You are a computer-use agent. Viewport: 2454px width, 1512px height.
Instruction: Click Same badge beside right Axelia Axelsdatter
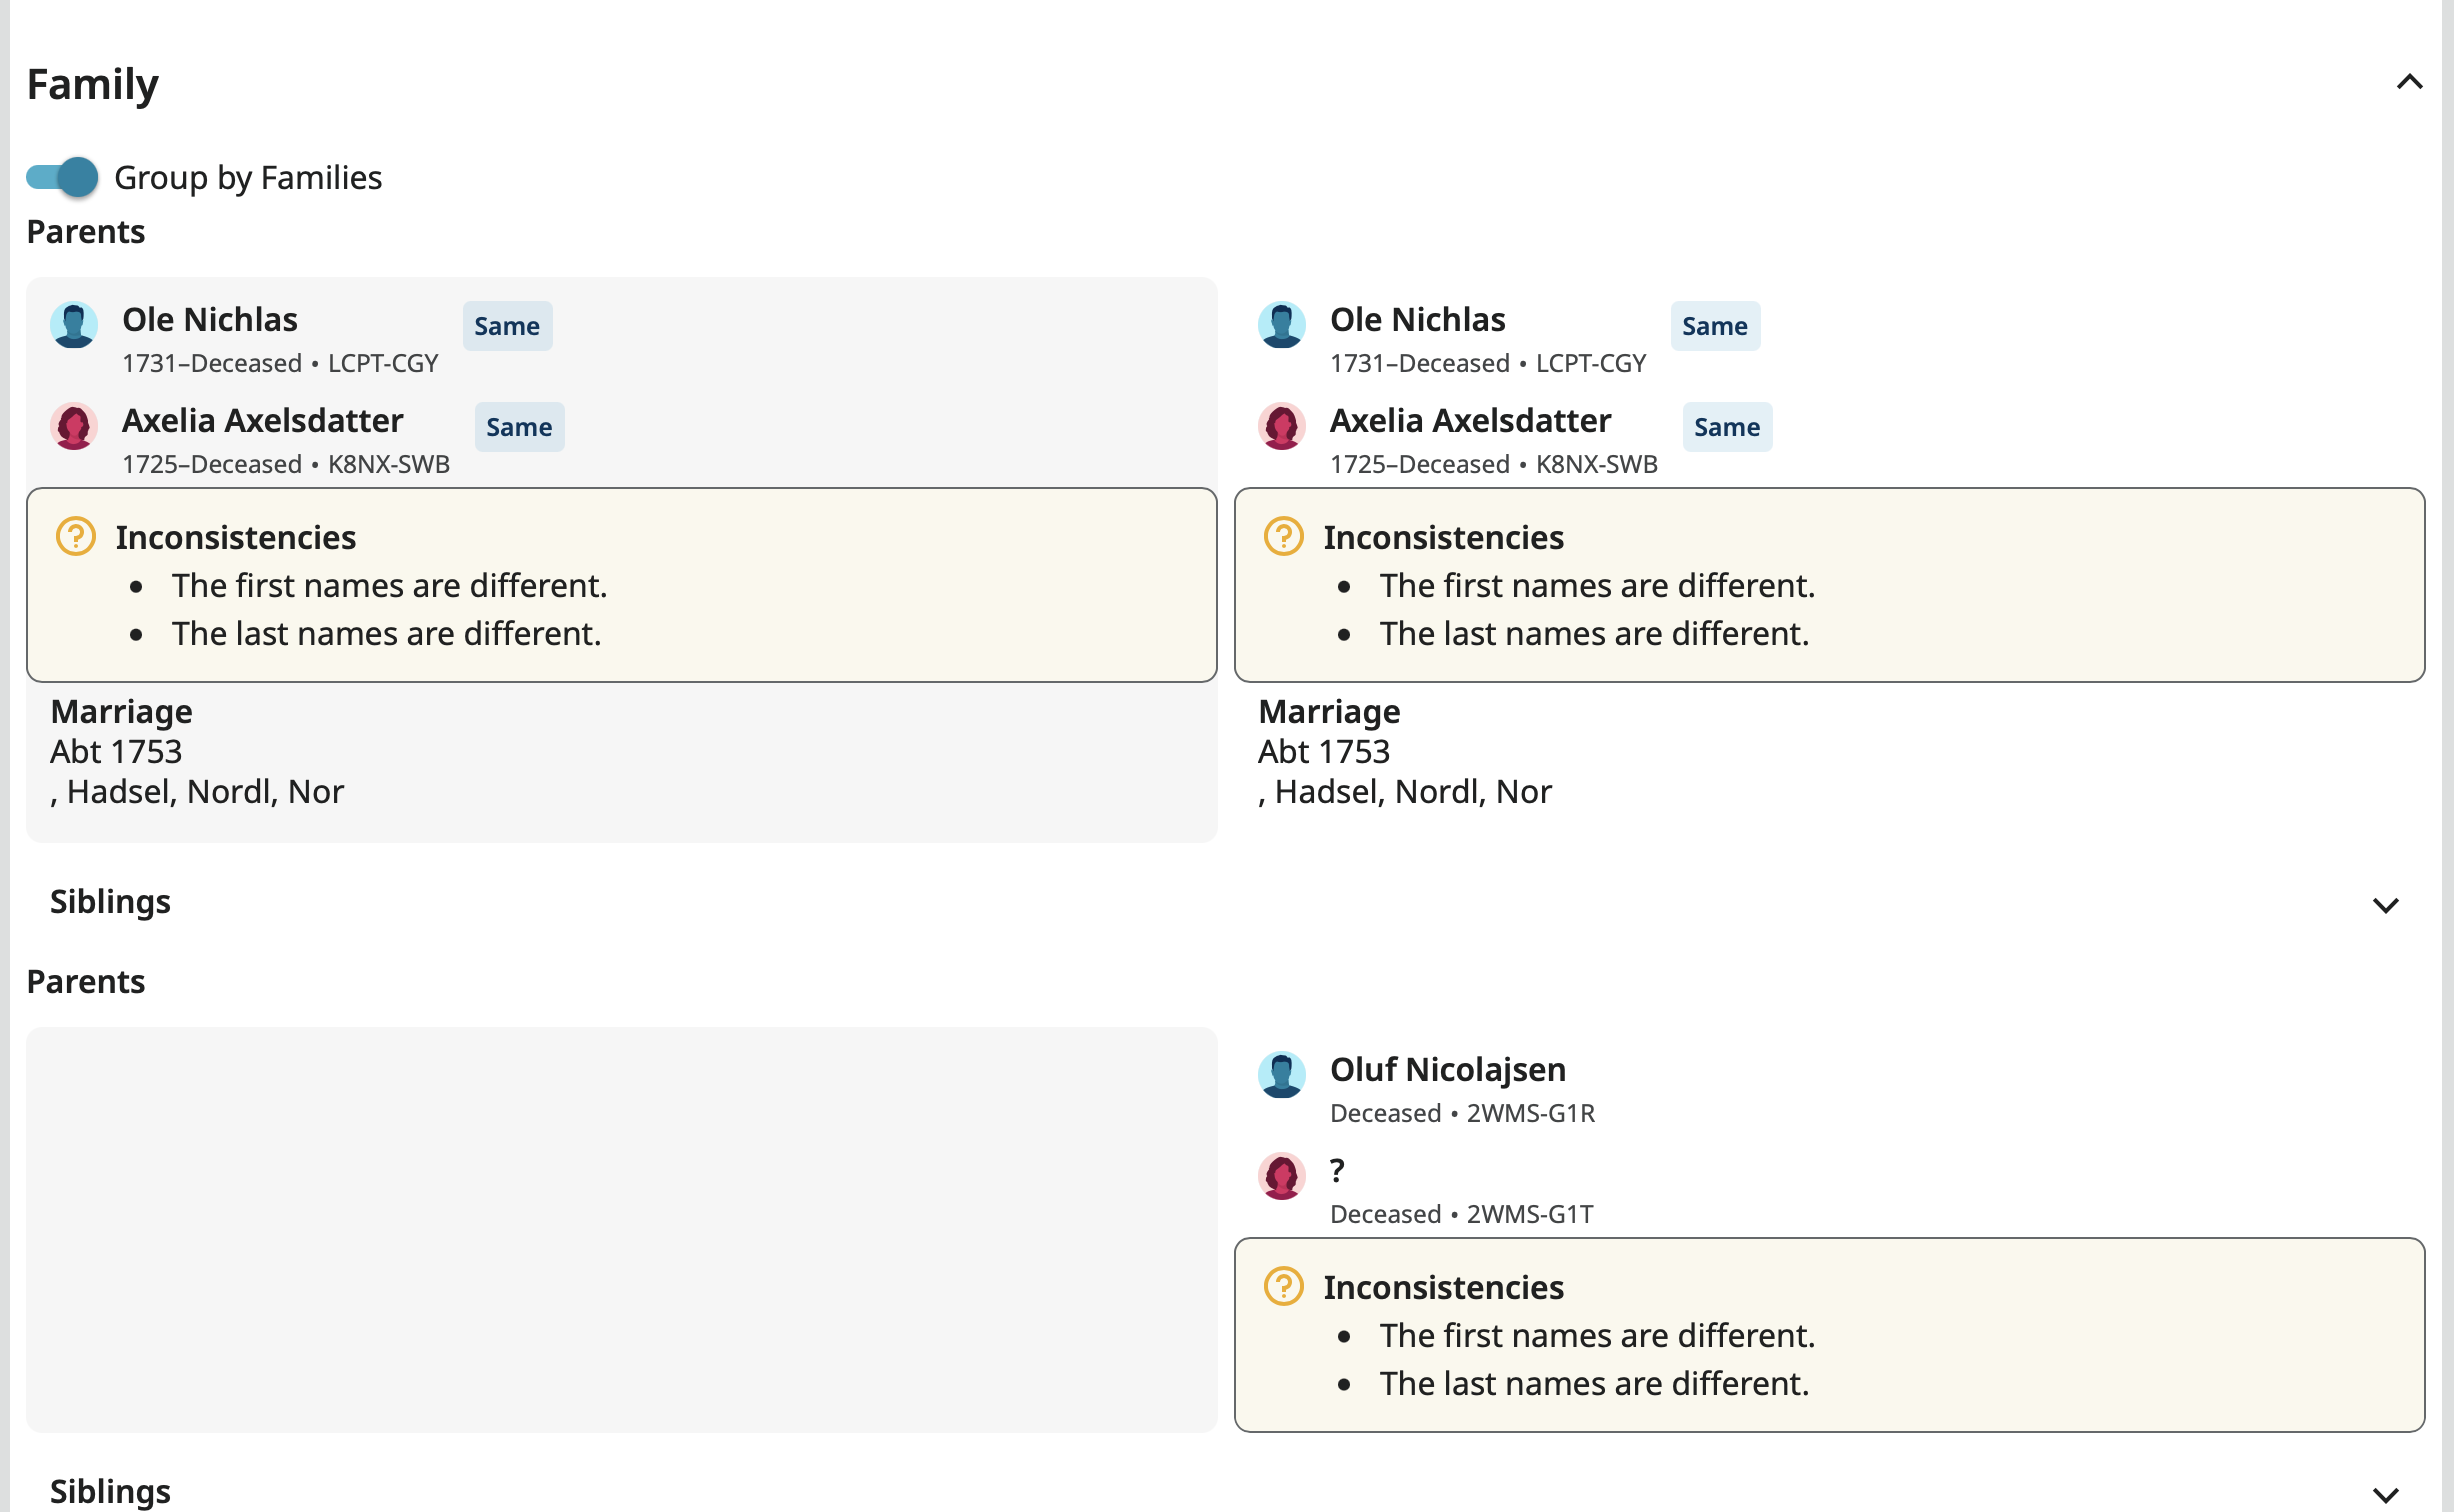(1726, 427)
